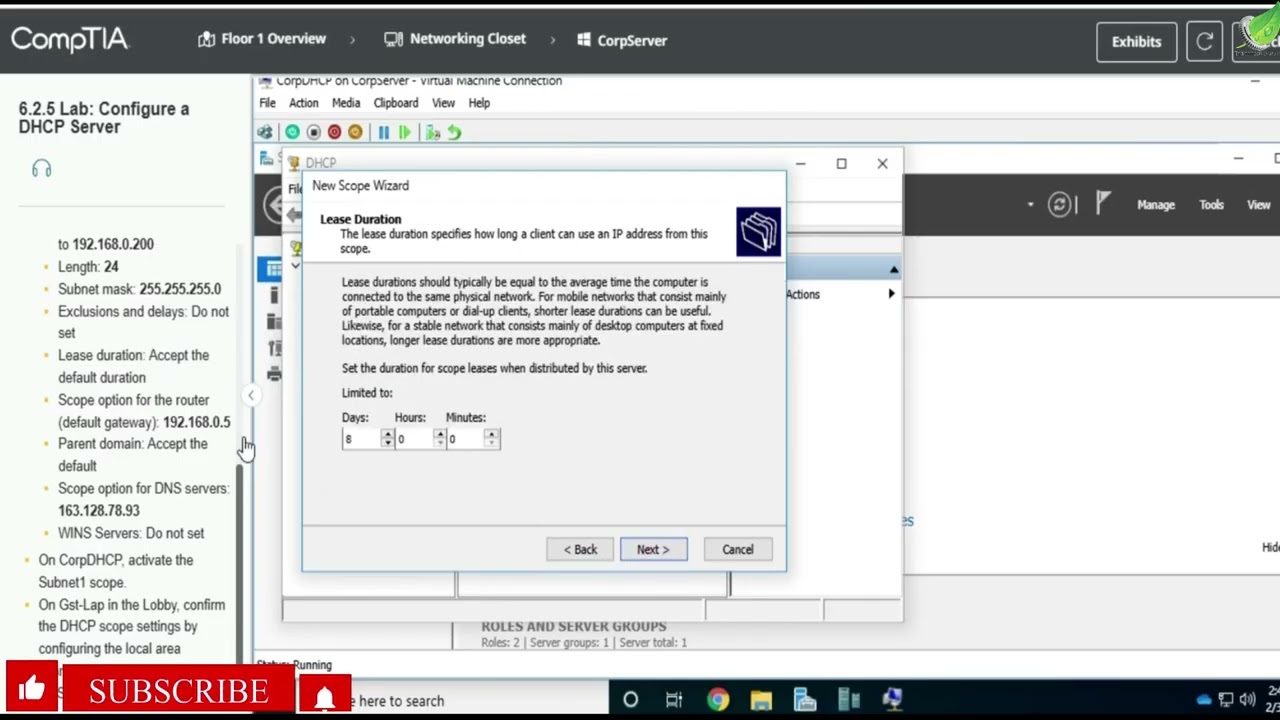Open Cortana circle on the taskbar

click(630, 700)
